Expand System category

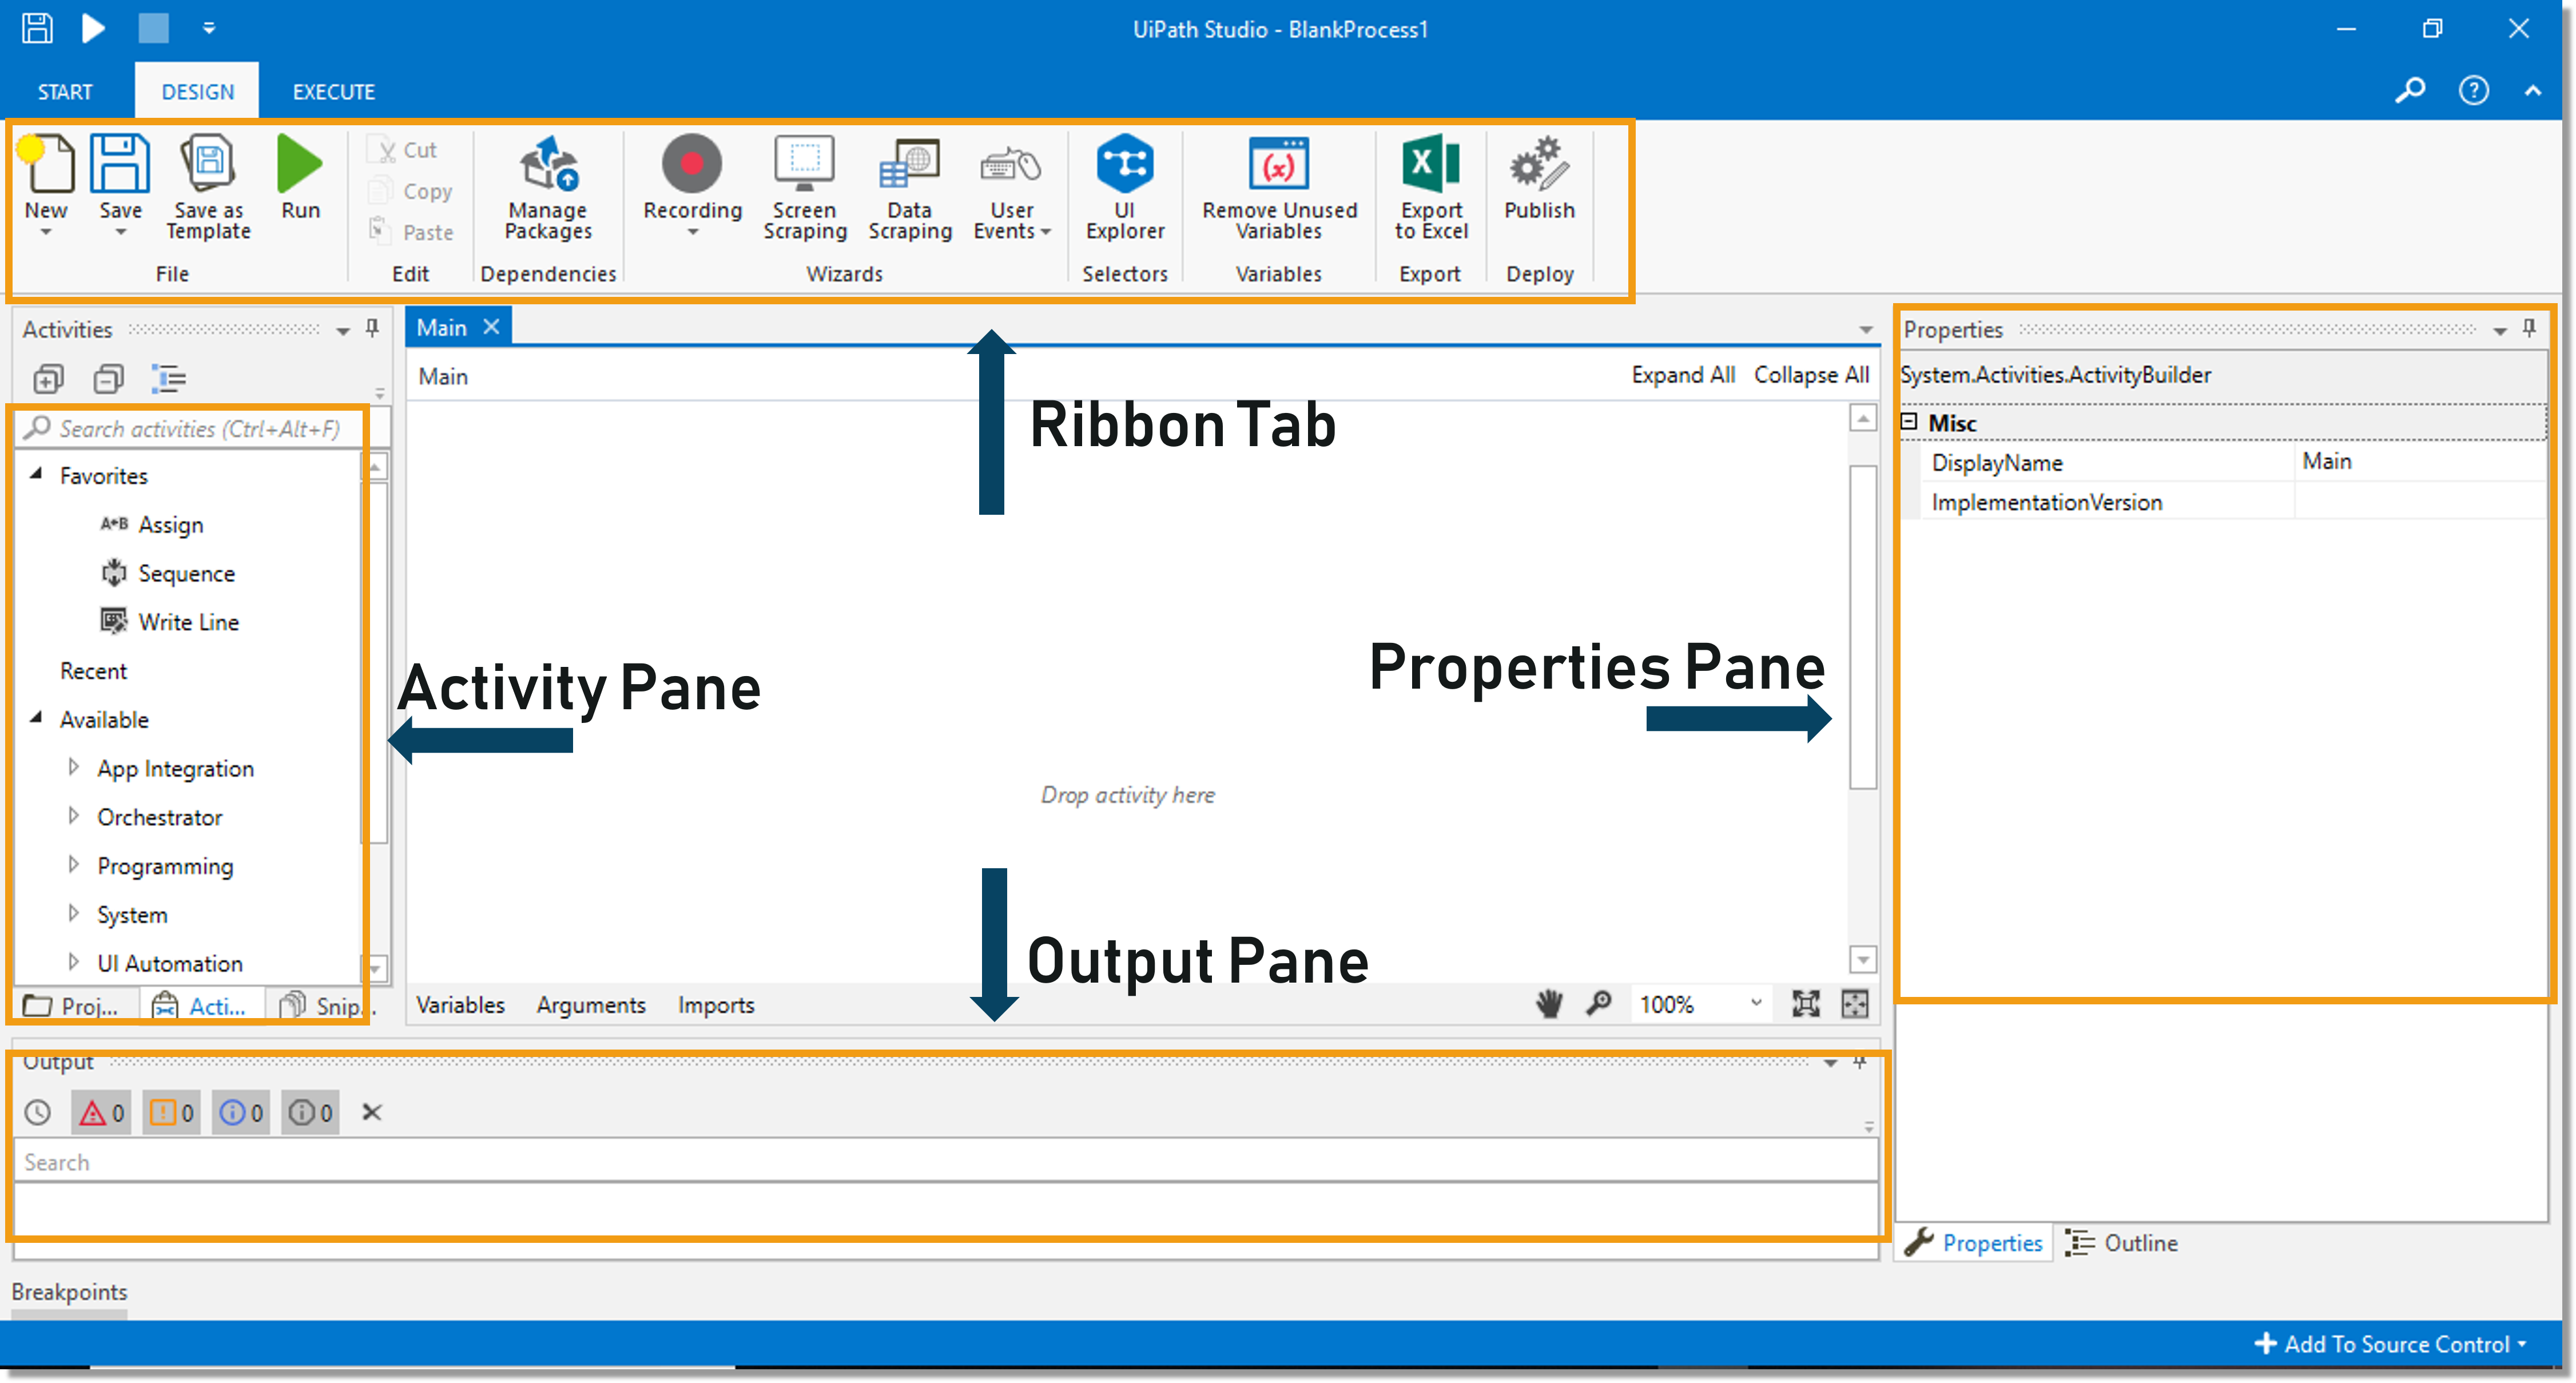click(73, 913)
